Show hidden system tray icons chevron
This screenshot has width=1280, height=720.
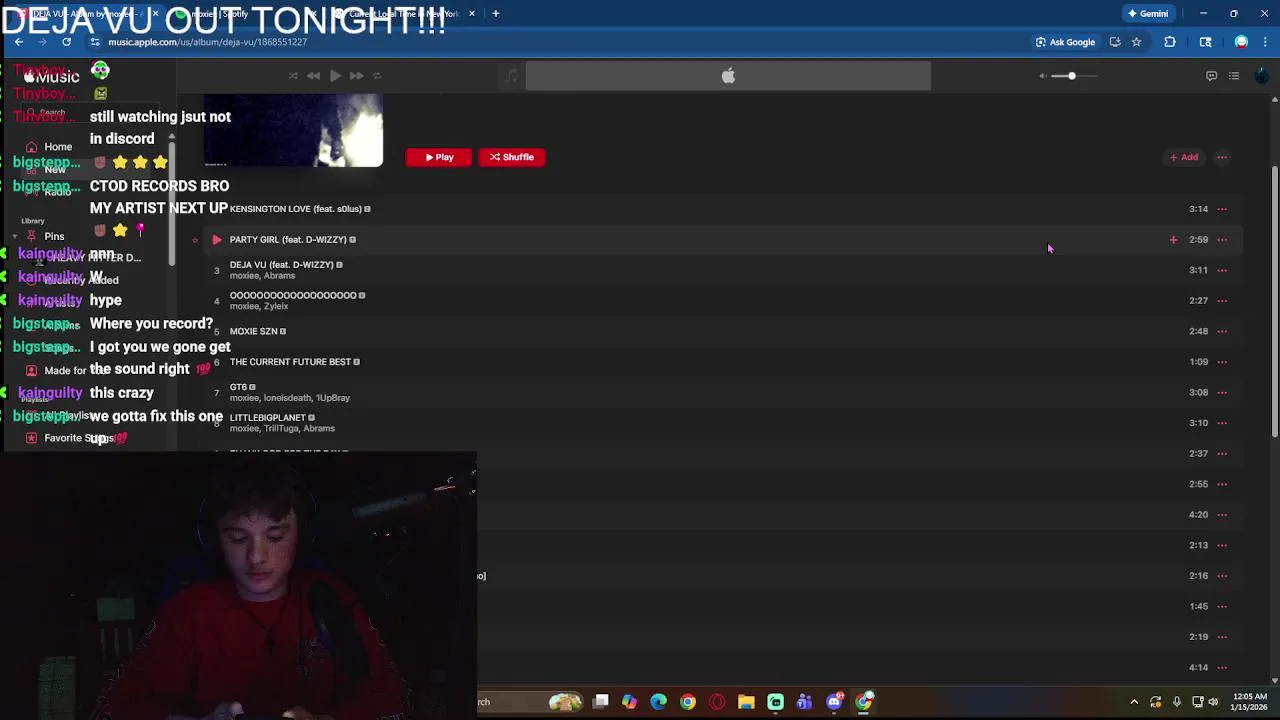1133,702
